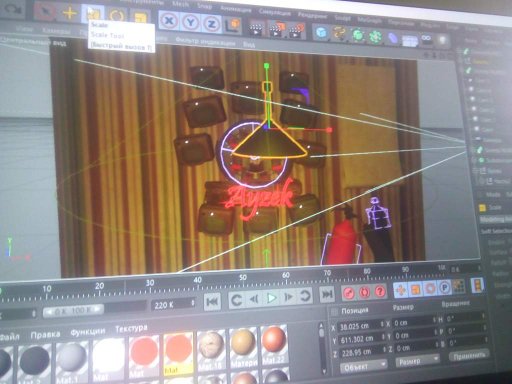512x384 pixels.
Task: Click the Render View clapperboard icon
Action: tap(256, 28)
